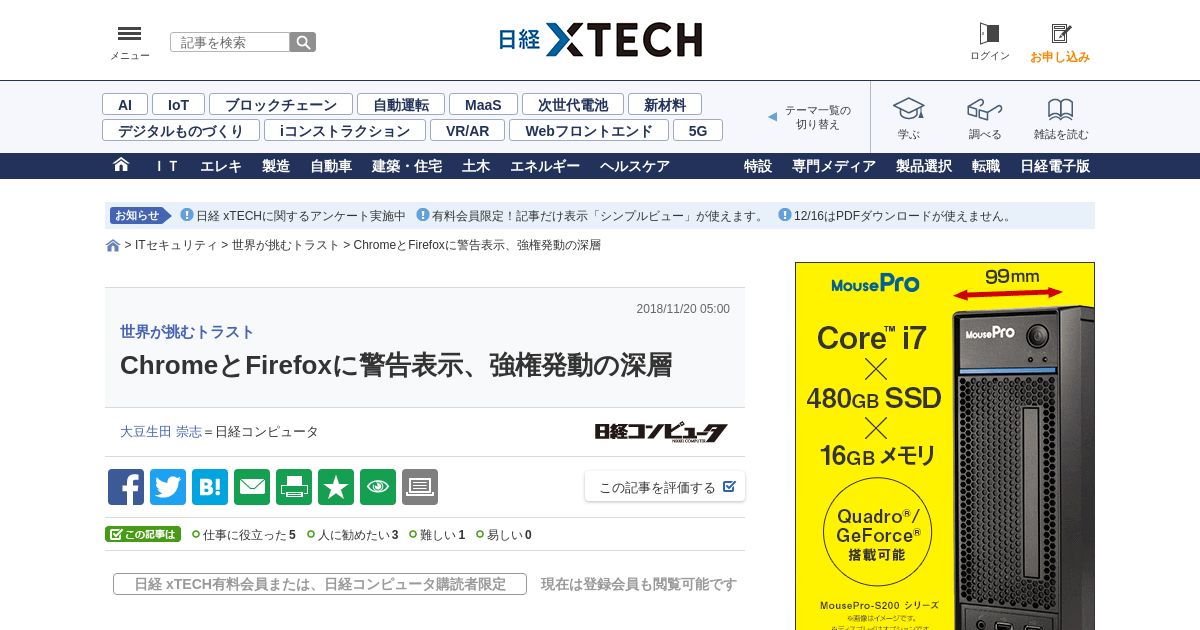Screen dimensions: 1200x630
Task: Click the home icon in navigation bar
Action: (121, 165)
